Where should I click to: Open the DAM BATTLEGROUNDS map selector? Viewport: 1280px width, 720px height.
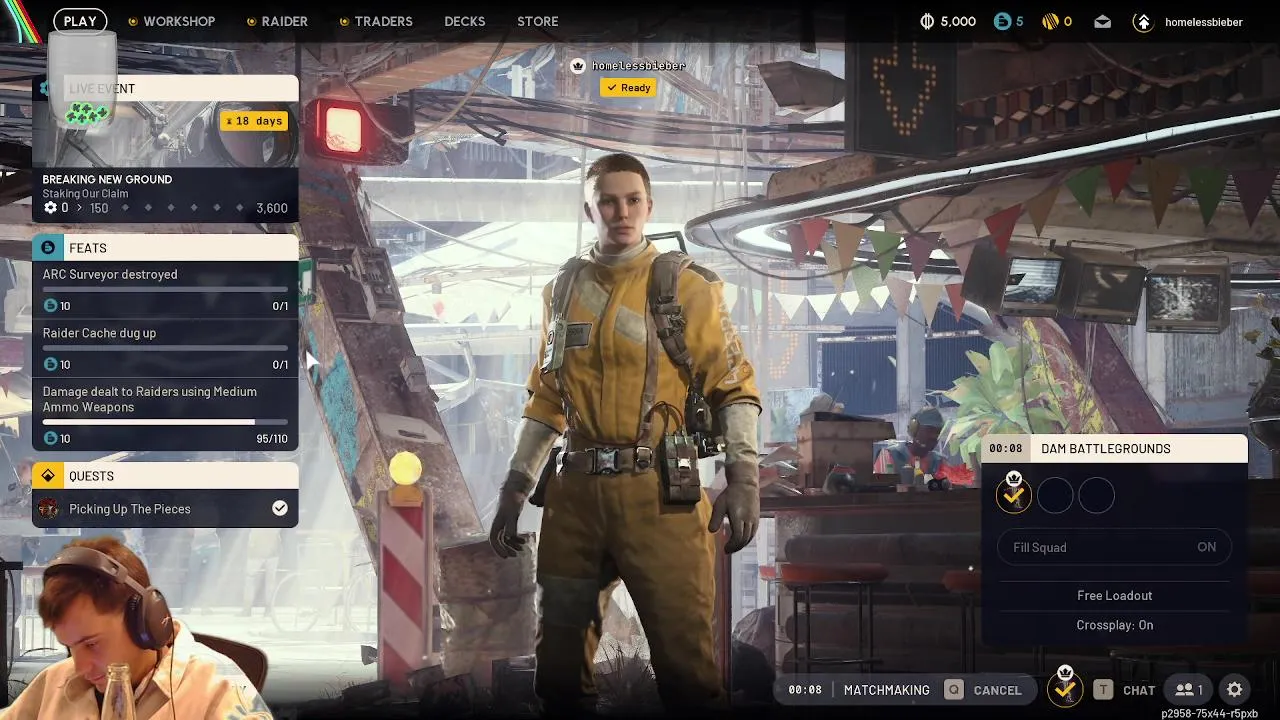(1114, 449)
